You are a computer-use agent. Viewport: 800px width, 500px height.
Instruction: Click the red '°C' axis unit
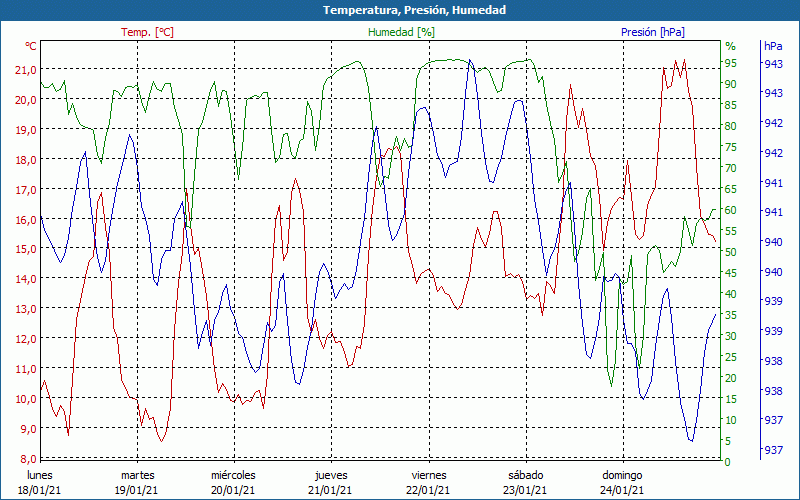[x=31, y=46]
